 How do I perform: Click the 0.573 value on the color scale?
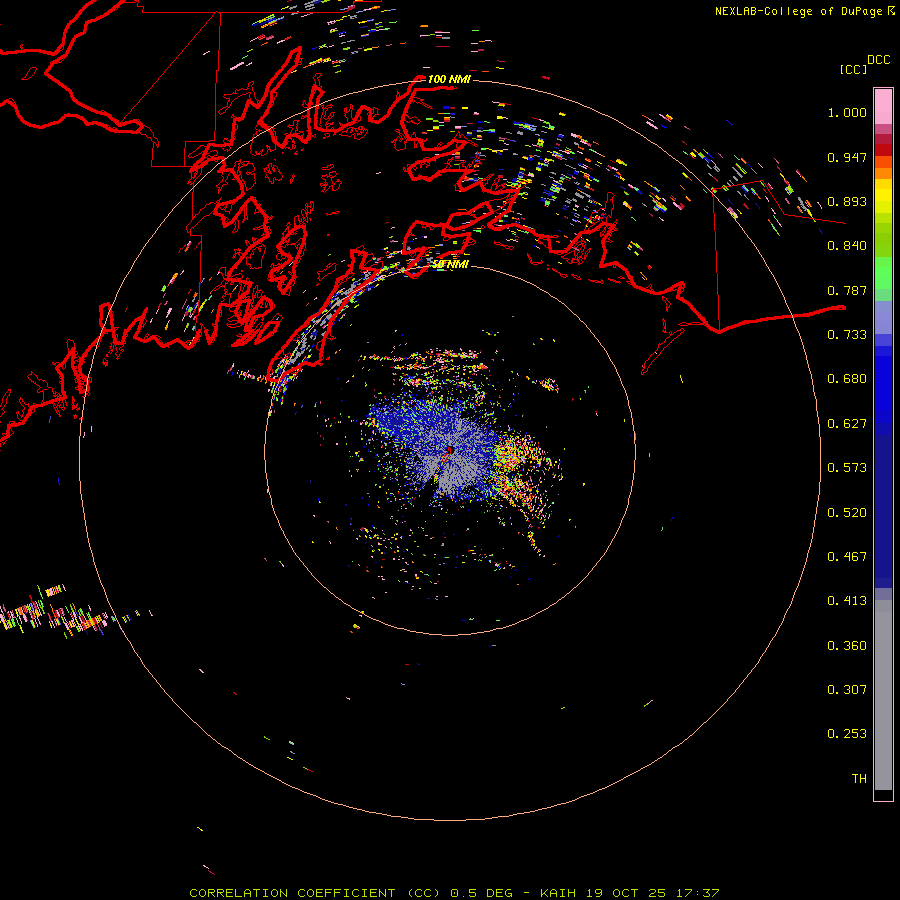[847, 468]
